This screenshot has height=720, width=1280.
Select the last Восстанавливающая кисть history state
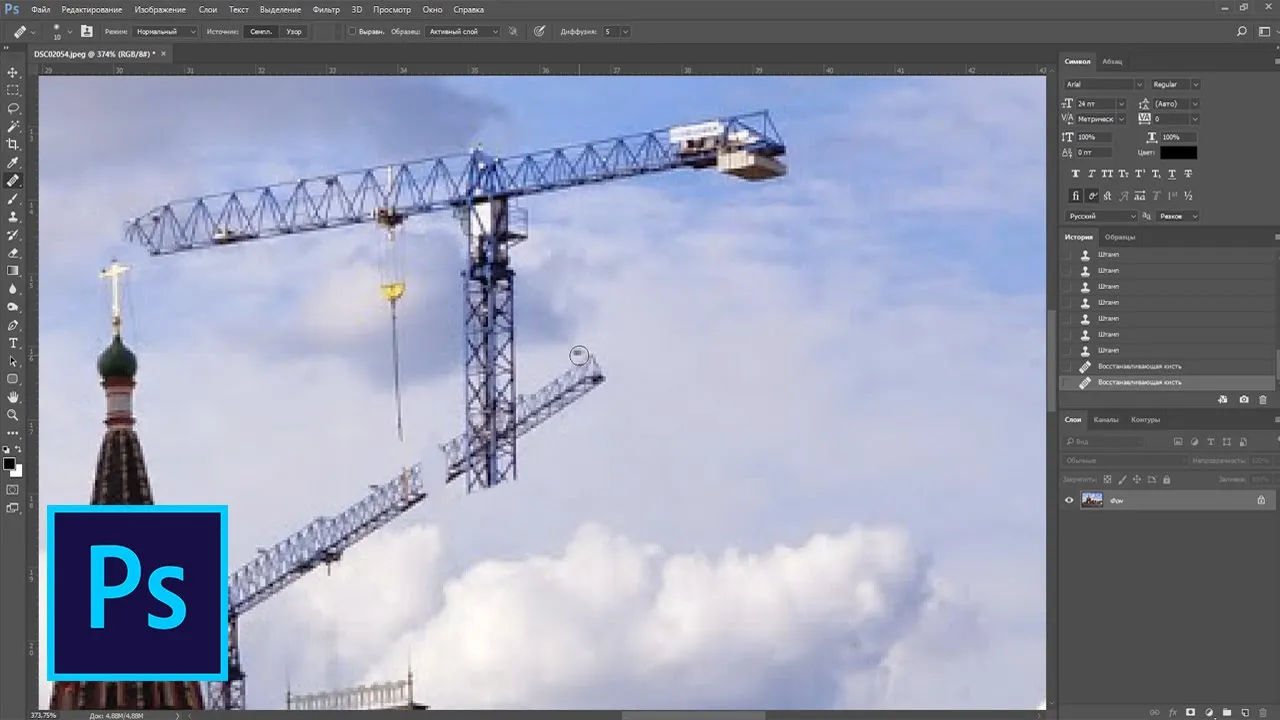1168,383
